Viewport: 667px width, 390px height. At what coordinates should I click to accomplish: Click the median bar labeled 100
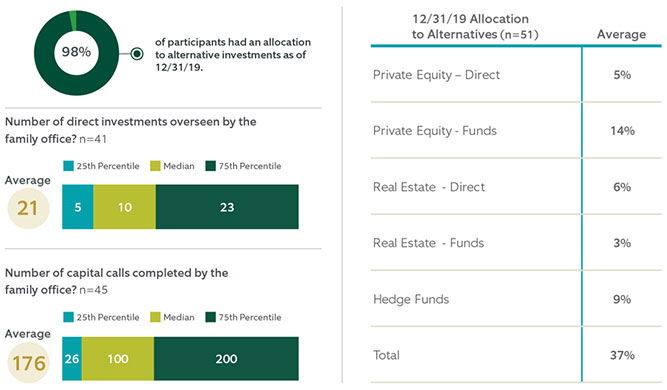(118, 359)
